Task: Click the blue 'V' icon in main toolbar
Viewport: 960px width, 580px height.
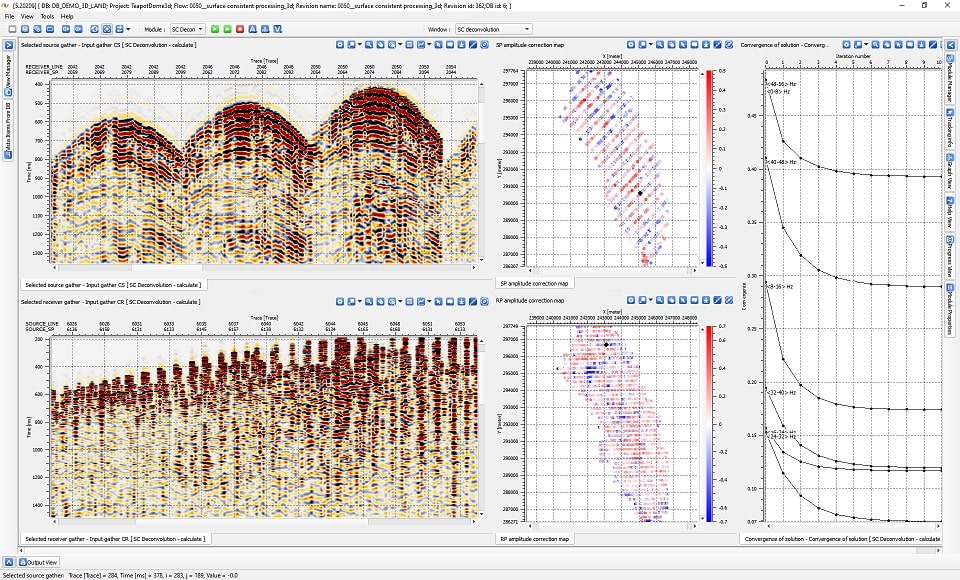Action: pyautogui.click(x=279, y=30)
